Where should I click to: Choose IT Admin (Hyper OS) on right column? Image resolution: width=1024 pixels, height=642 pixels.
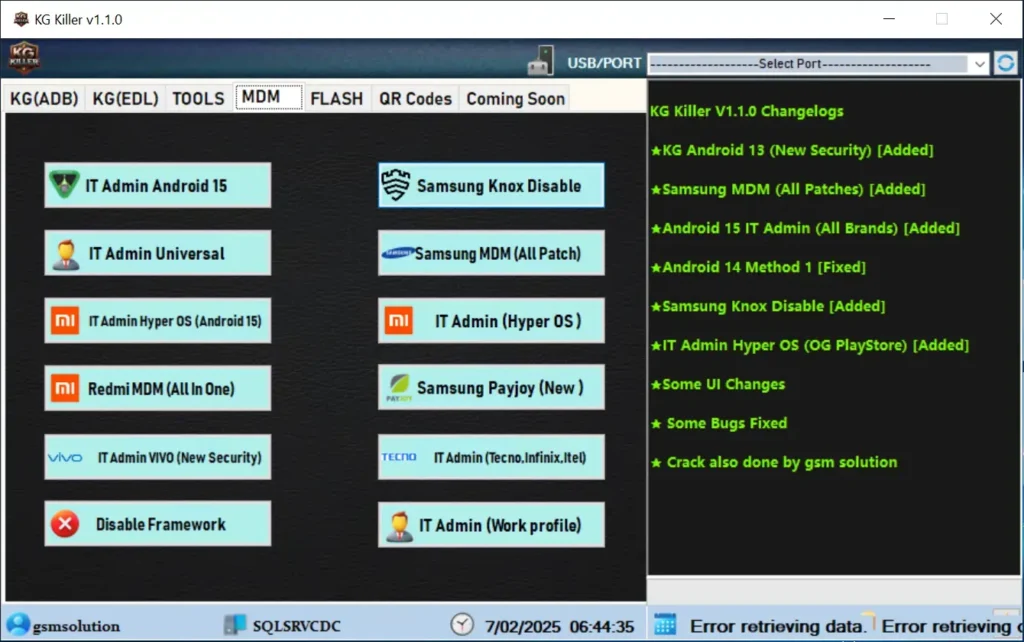click(x=491, y=321)
